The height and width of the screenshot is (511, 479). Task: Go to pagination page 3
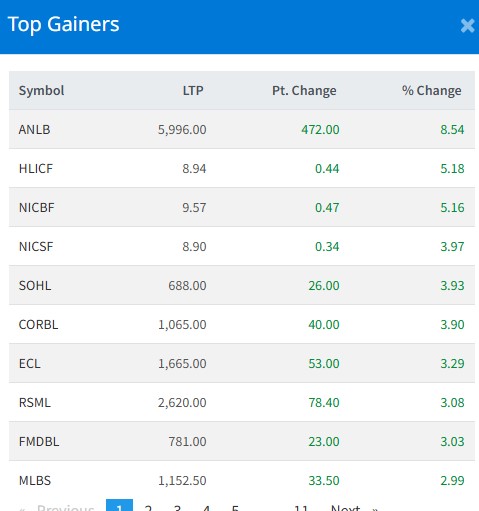tap(177, 507)
